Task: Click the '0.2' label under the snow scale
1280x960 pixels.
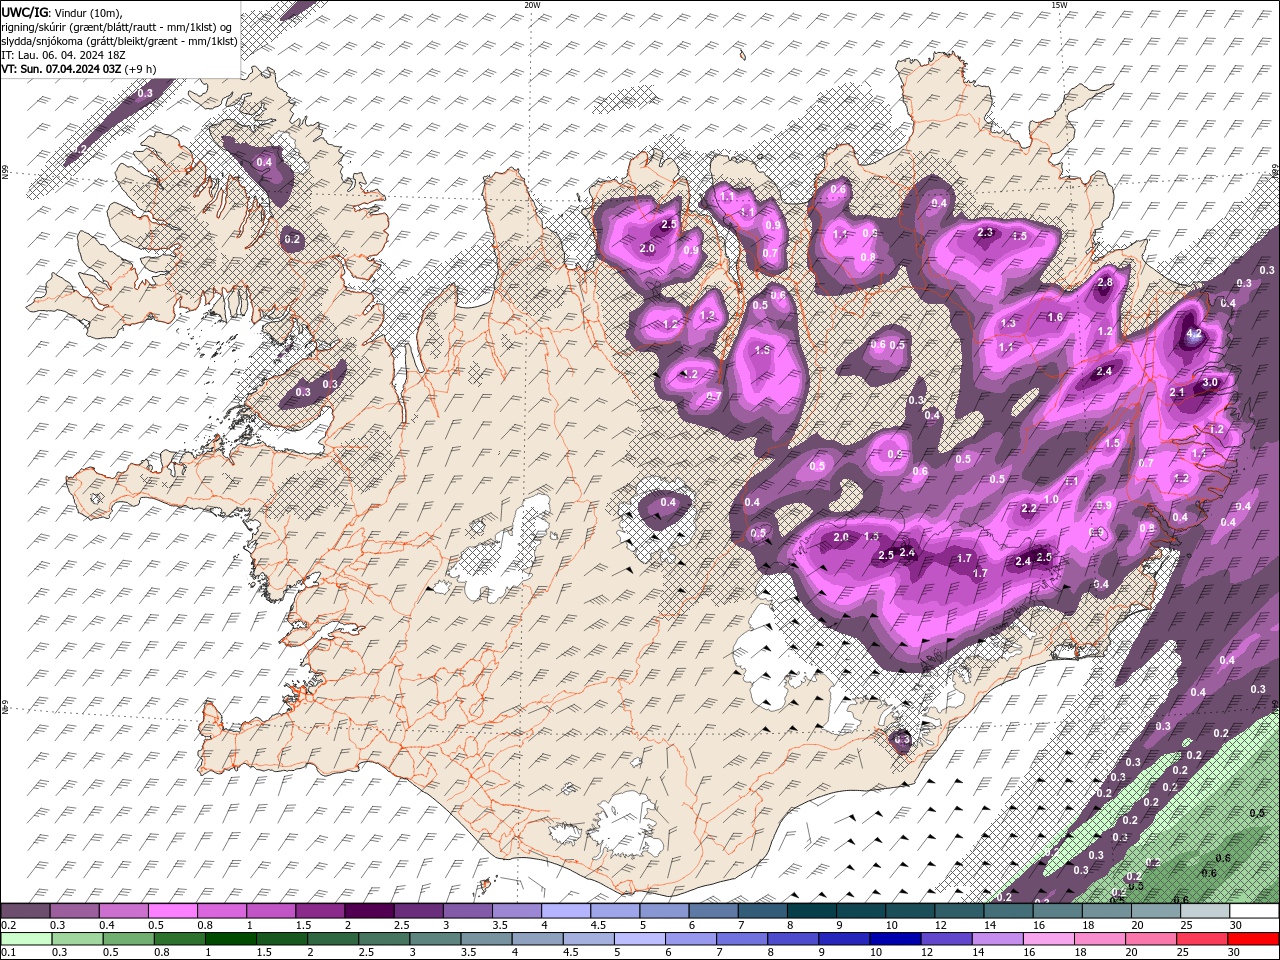Action: point(6,925)
